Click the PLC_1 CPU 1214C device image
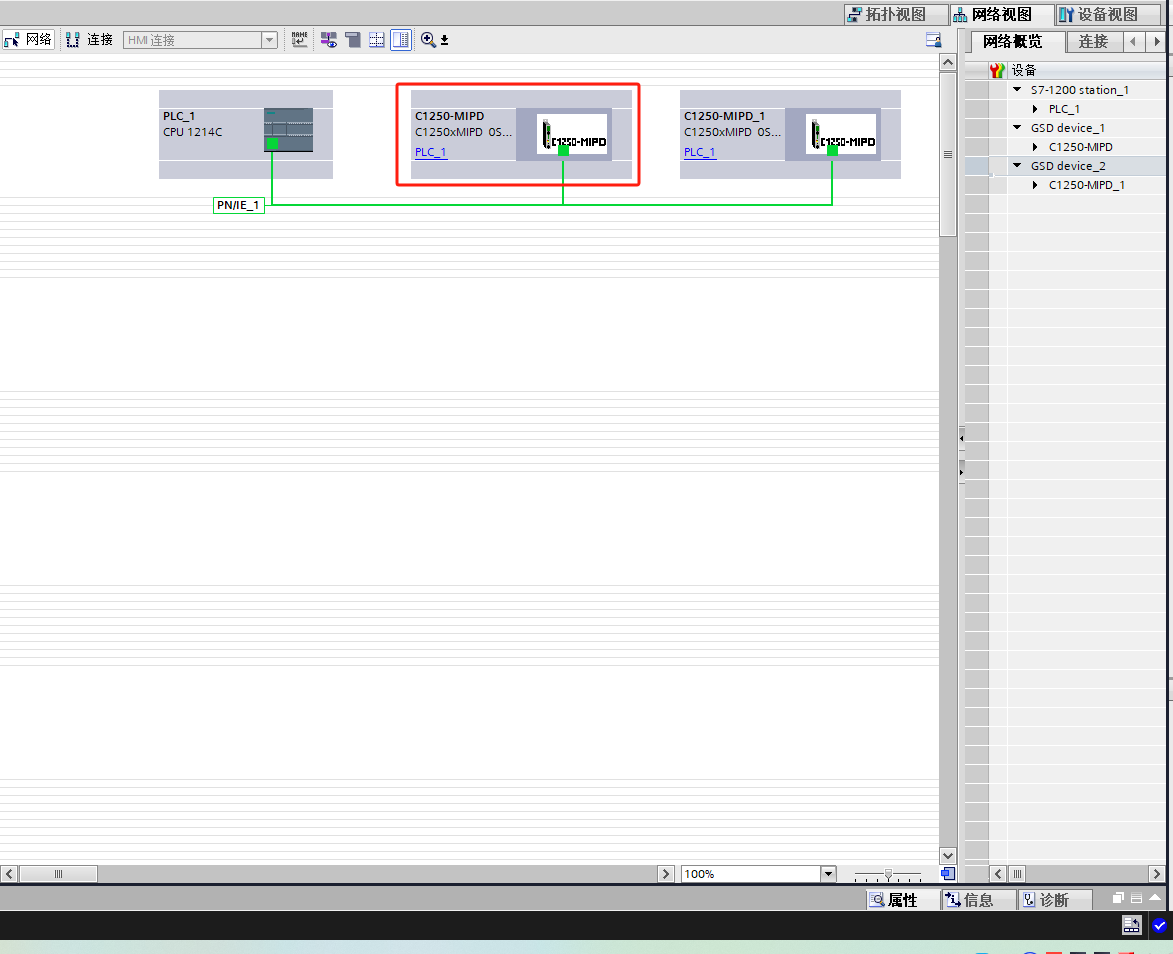 click(x=288, y=130)
